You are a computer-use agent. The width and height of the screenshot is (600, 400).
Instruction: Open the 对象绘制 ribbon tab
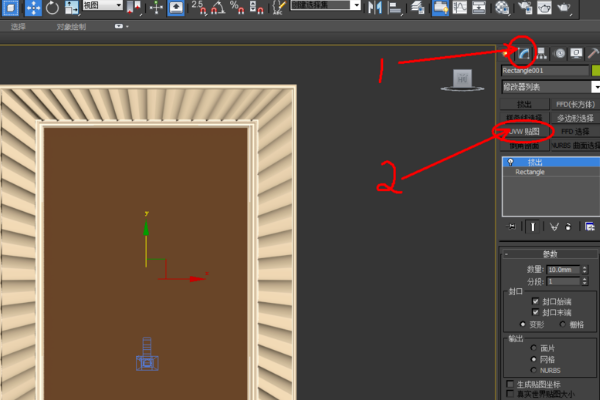pos(71,27)
